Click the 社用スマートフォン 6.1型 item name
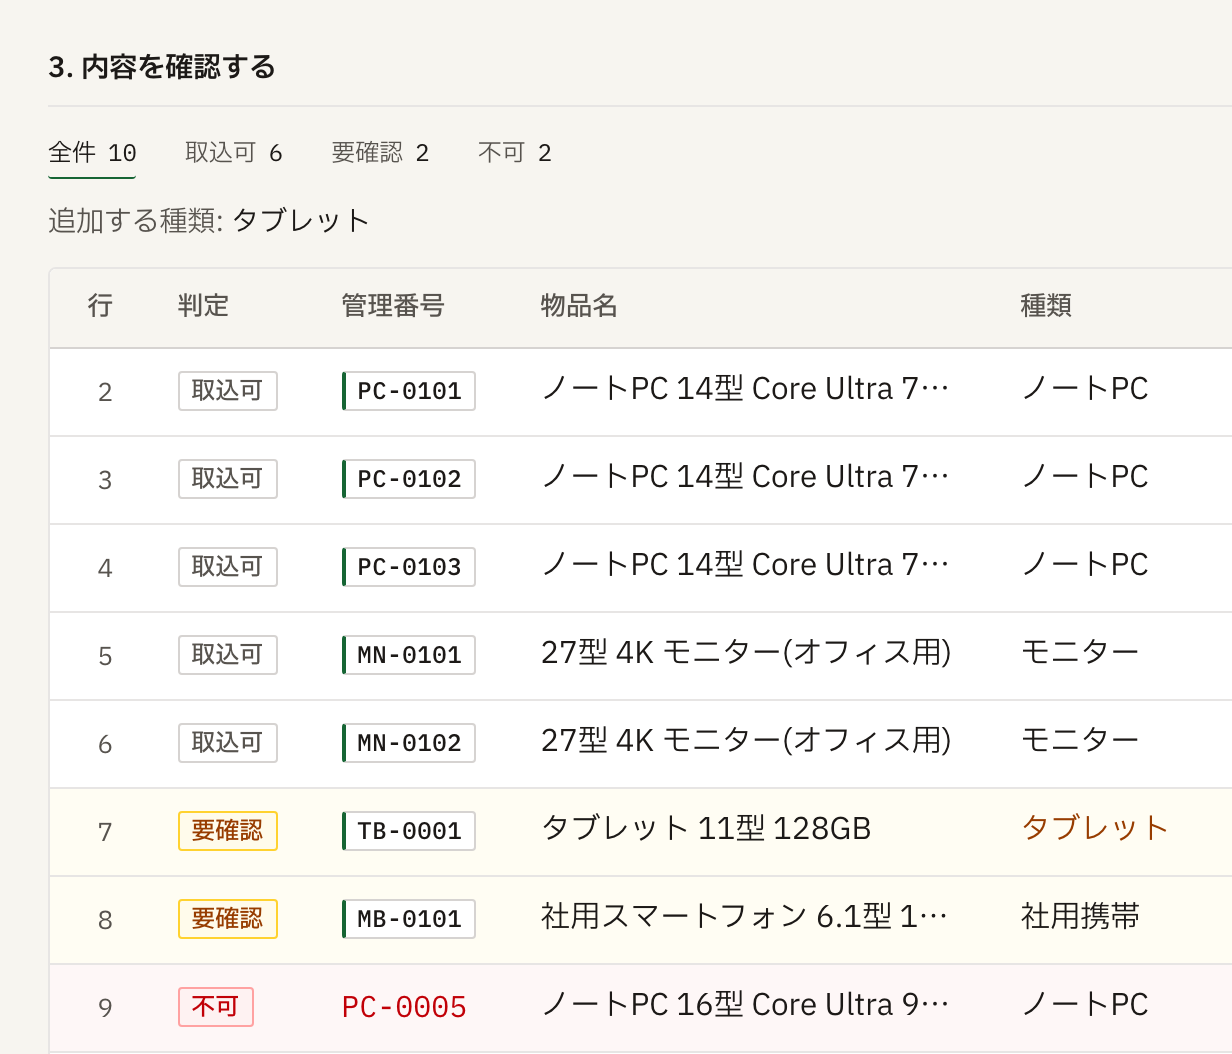This screenshot has height=1054, width=1232. 745,917
